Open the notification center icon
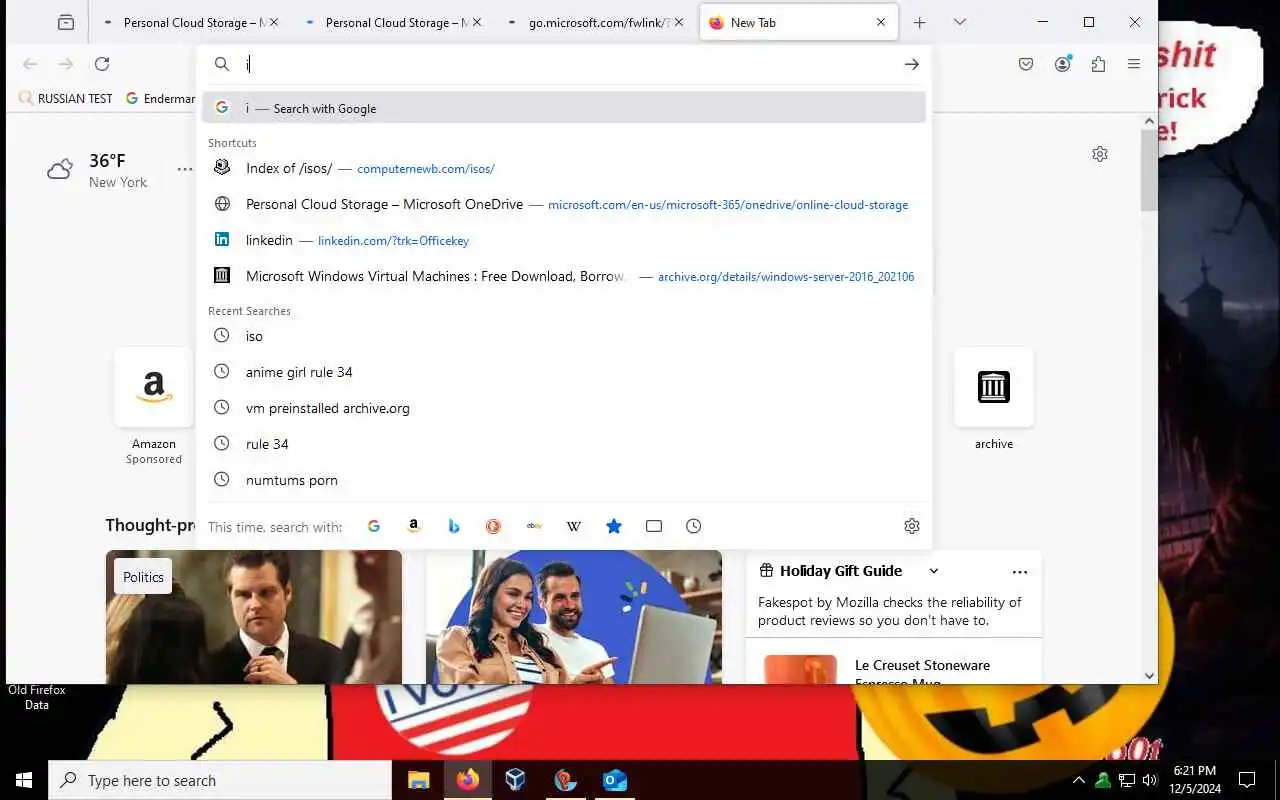Screen dimensions: 1280x800 [x=1247, y=780]
